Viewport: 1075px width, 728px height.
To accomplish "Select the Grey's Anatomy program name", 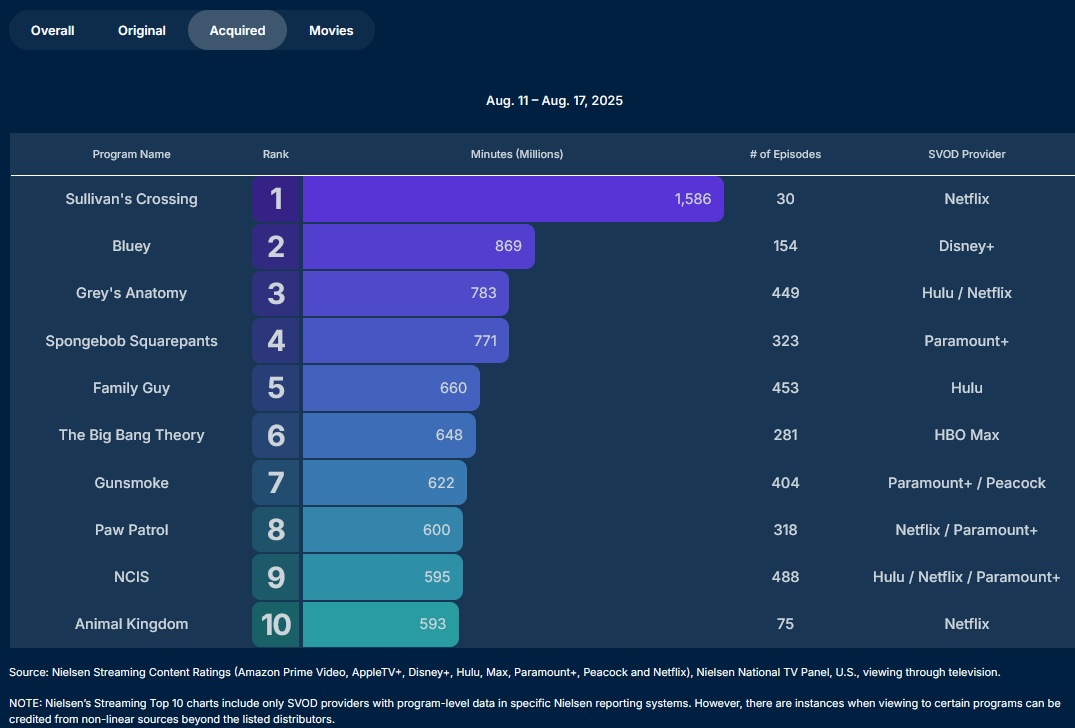I will click(132, 293).
